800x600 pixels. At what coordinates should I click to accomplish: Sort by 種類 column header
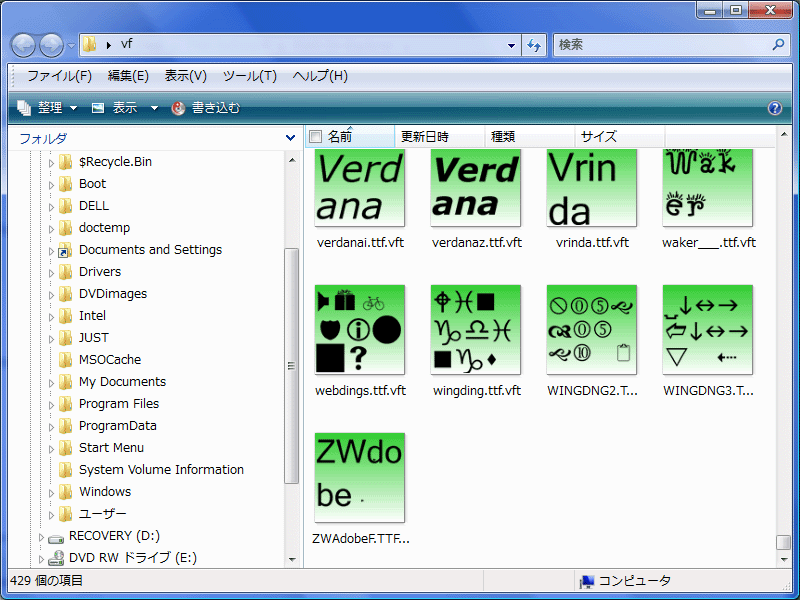530,136
